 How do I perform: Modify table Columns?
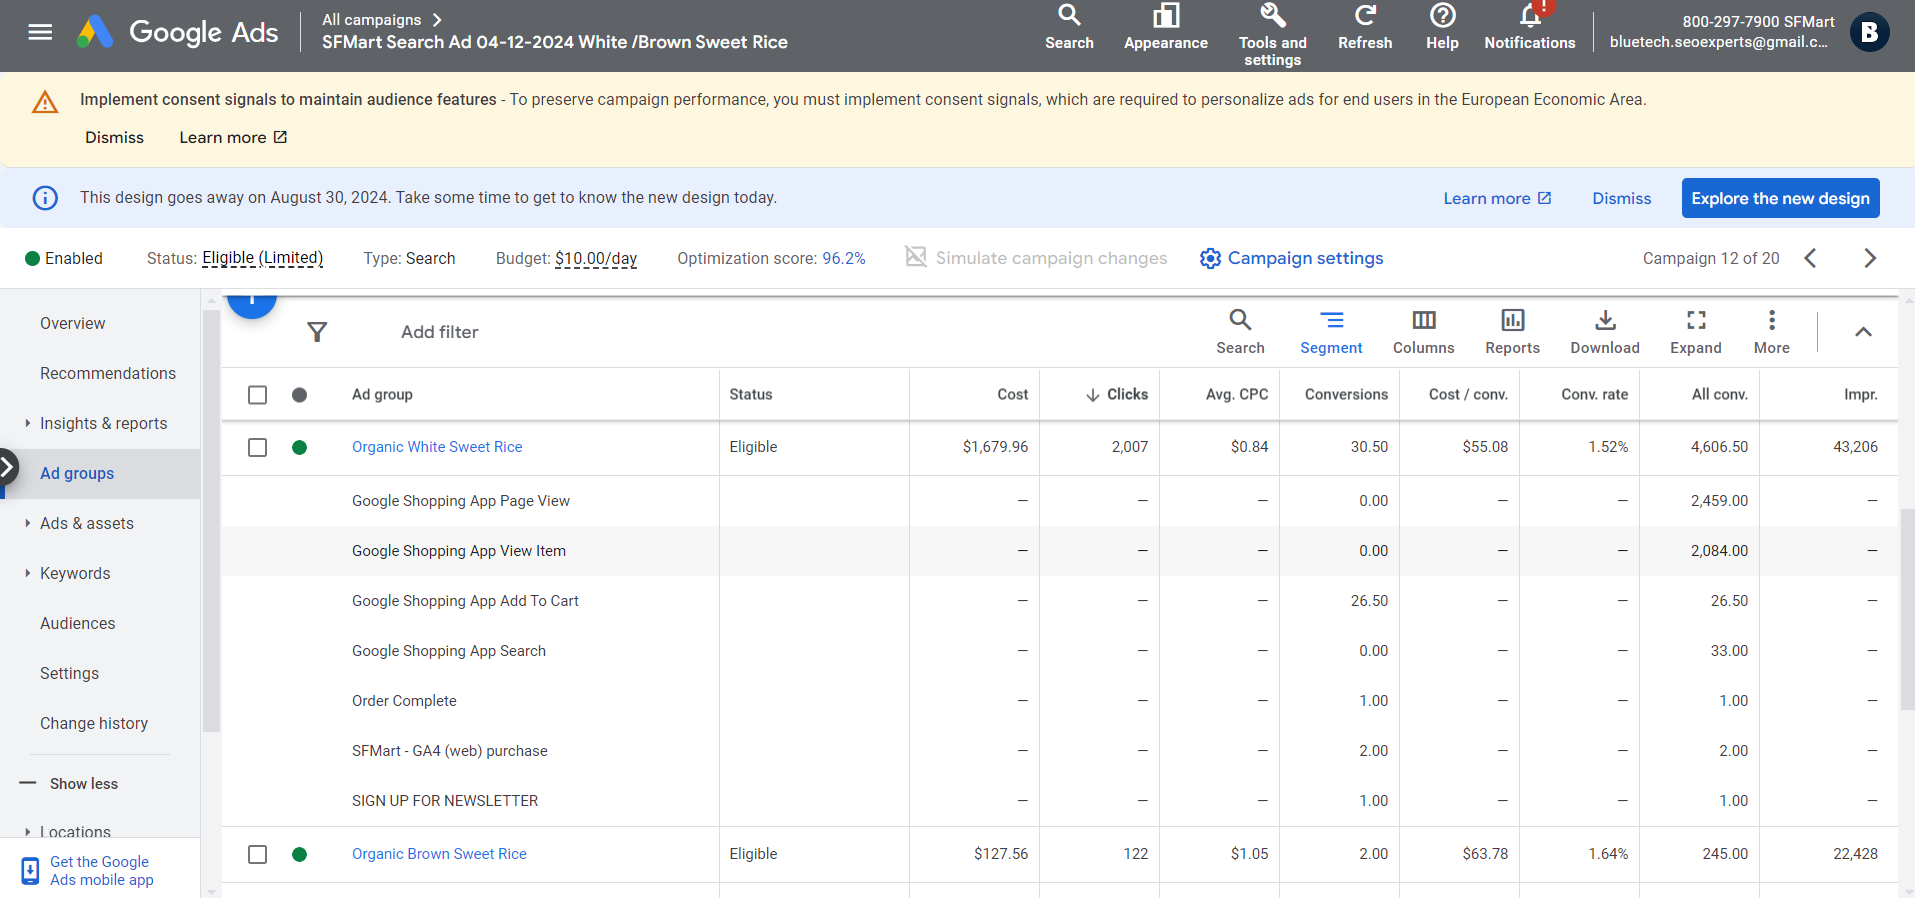(1423, 332)
